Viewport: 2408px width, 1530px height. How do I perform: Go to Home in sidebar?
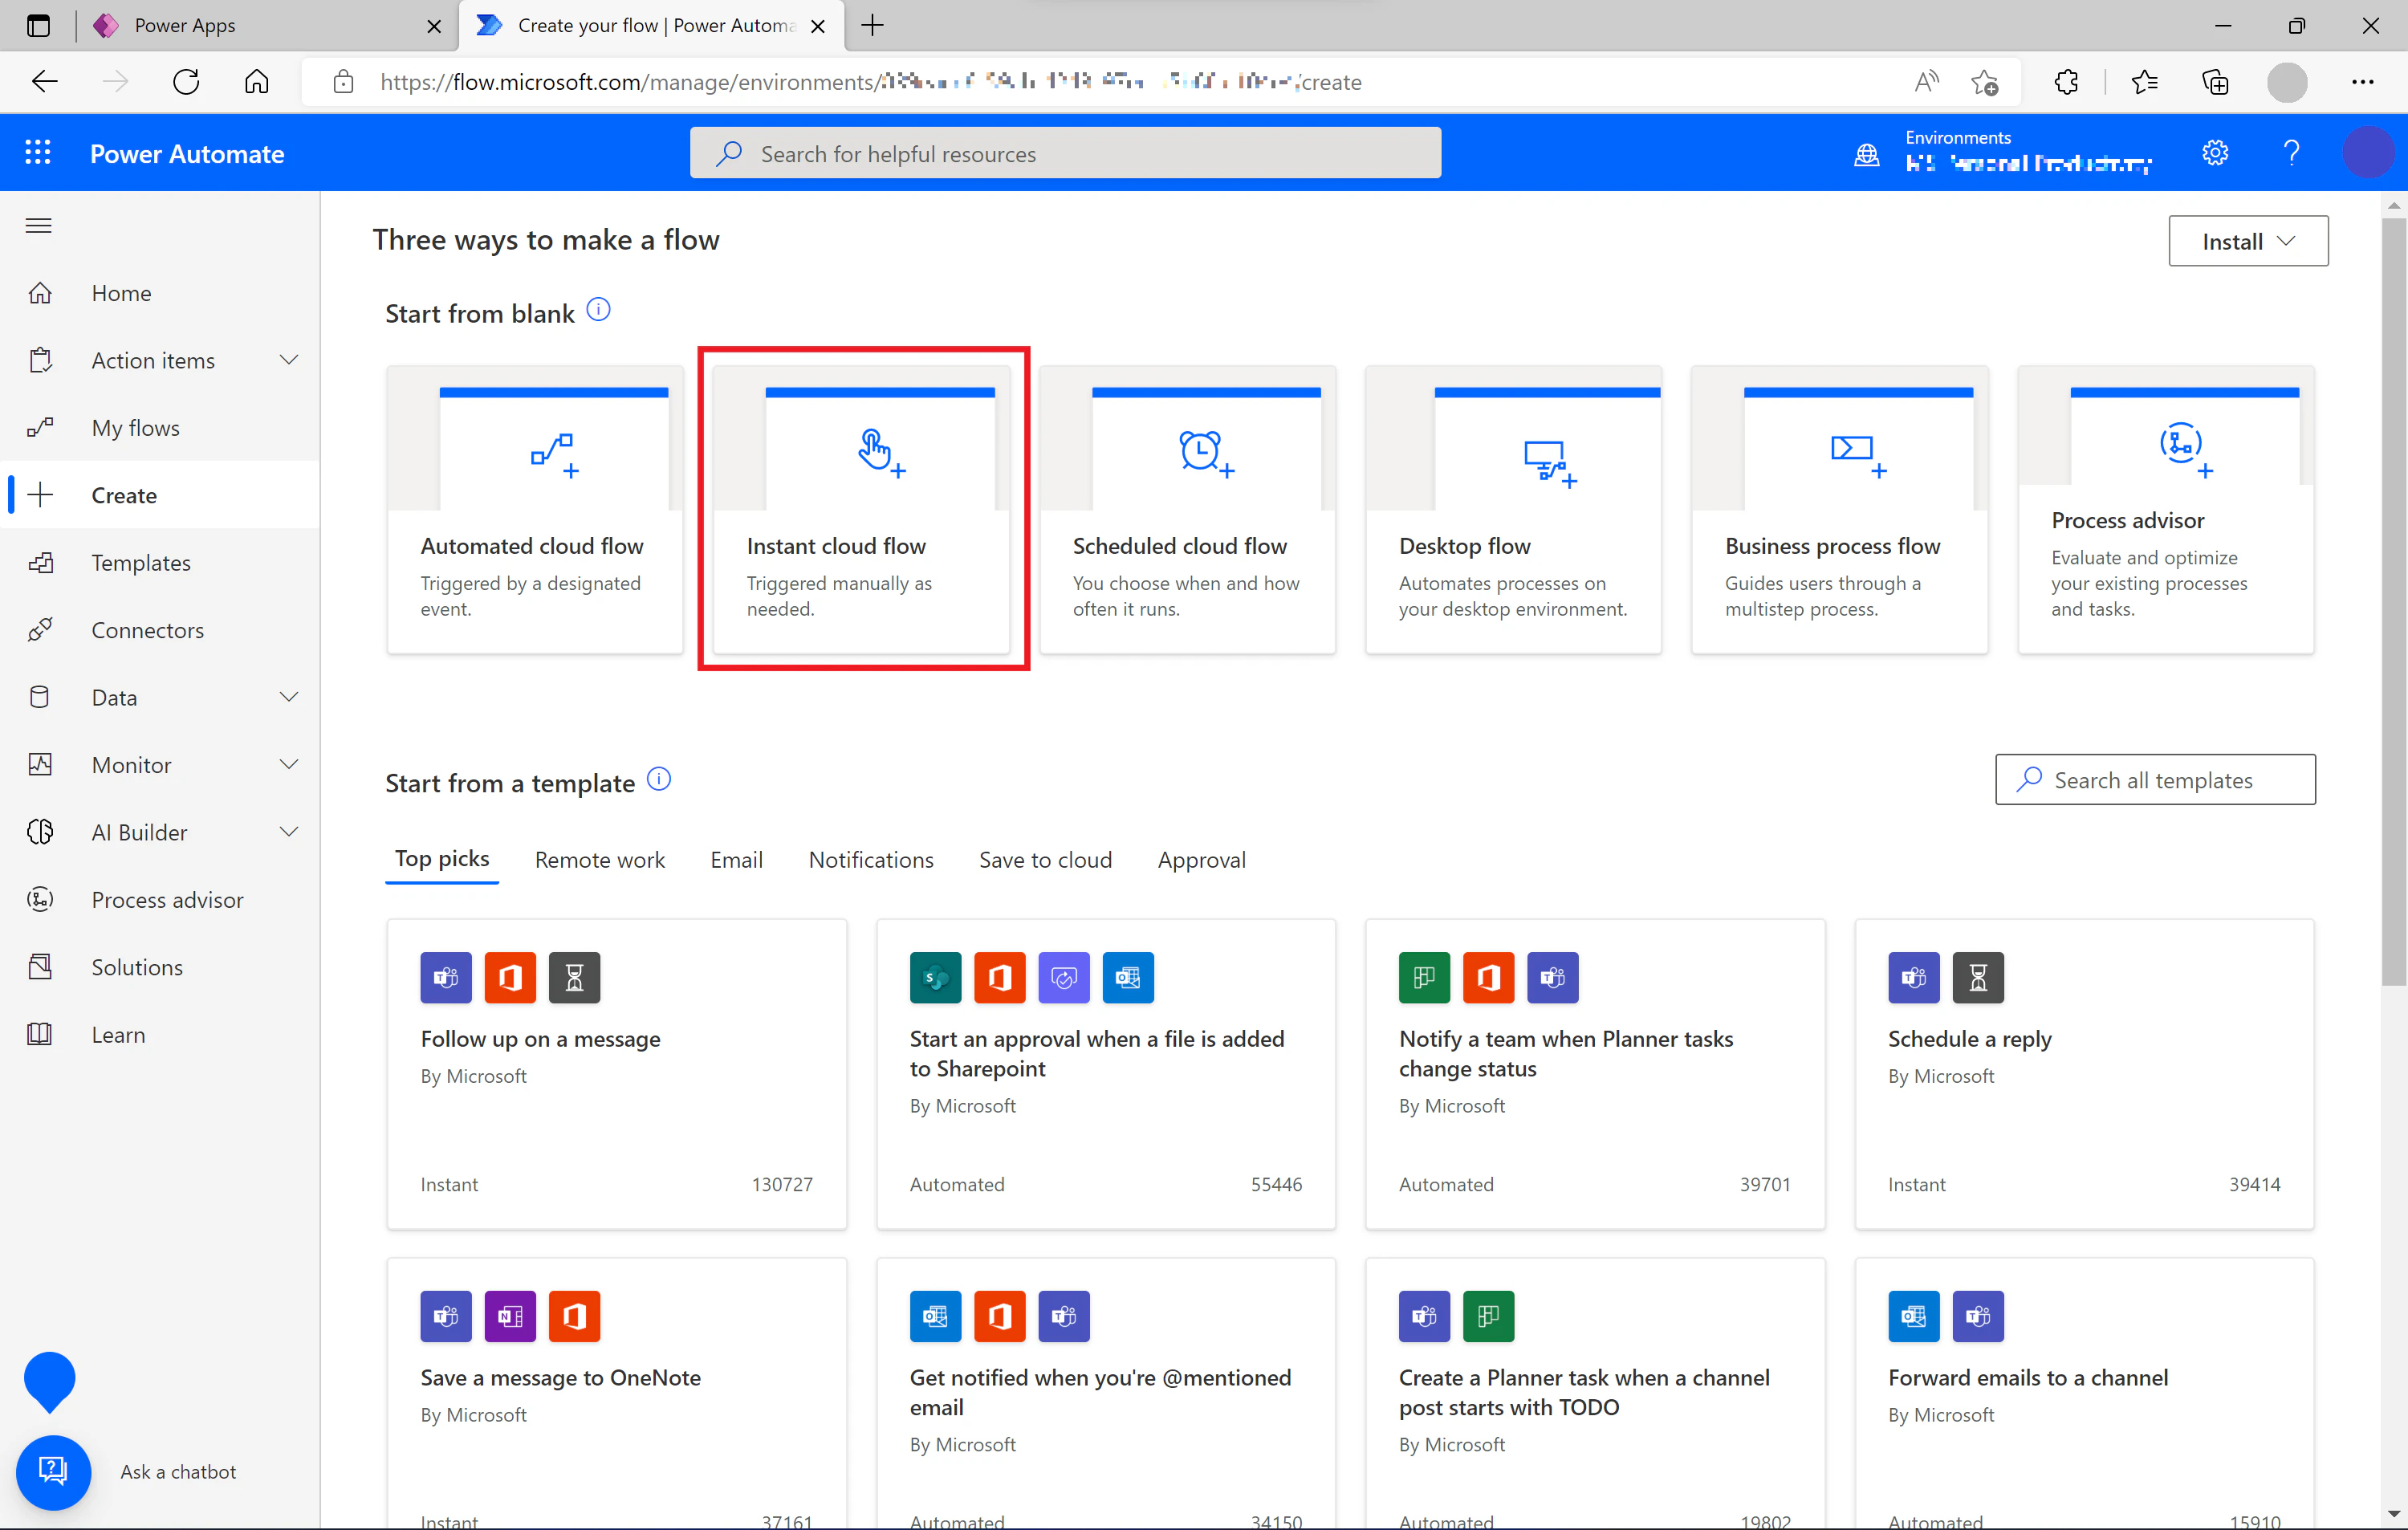click(160, 293)
